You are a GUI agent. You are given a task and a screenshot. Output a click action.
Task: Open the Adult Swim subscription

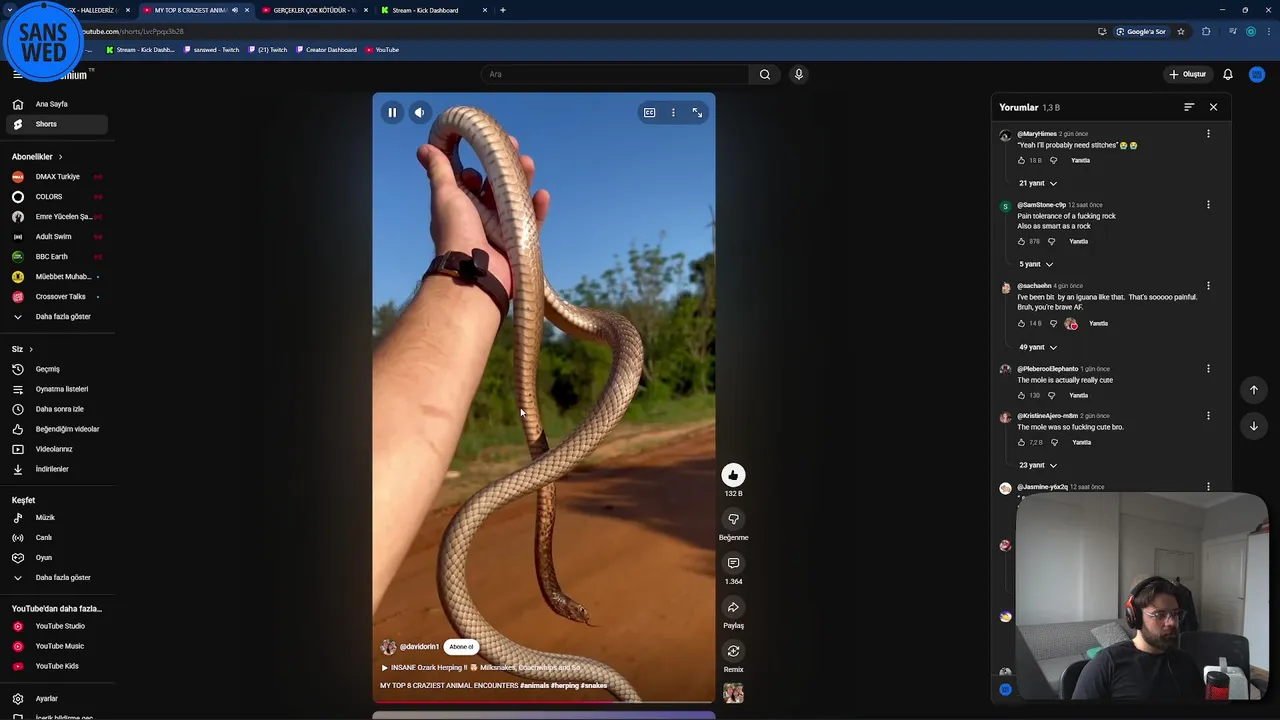click(56, 237)
